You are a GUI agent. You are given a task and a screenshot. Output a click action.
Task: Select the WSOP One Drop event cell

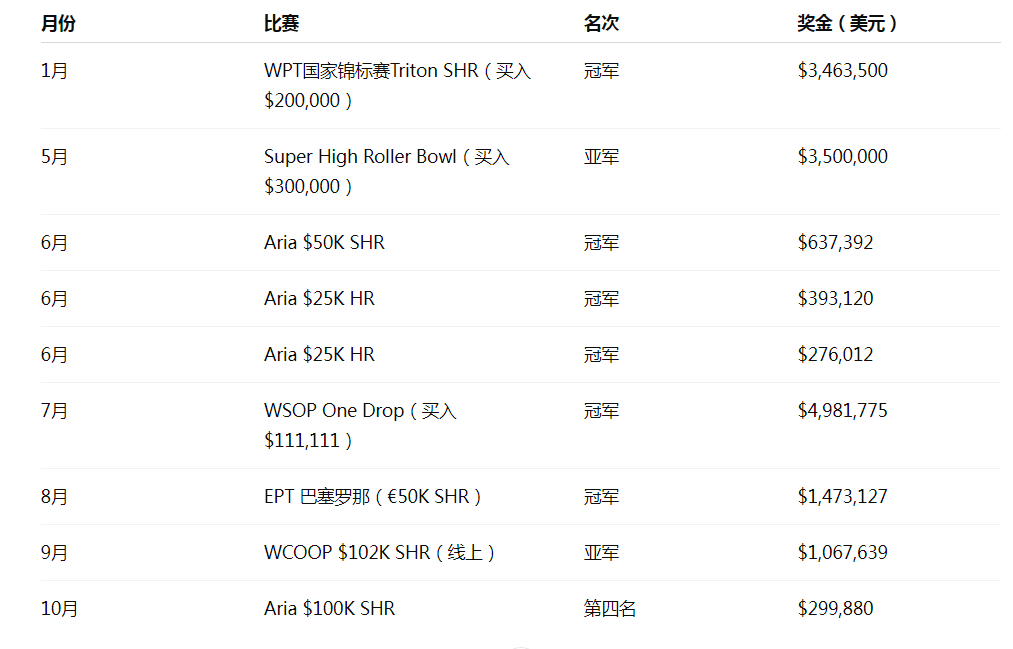[x=360, y=425]
